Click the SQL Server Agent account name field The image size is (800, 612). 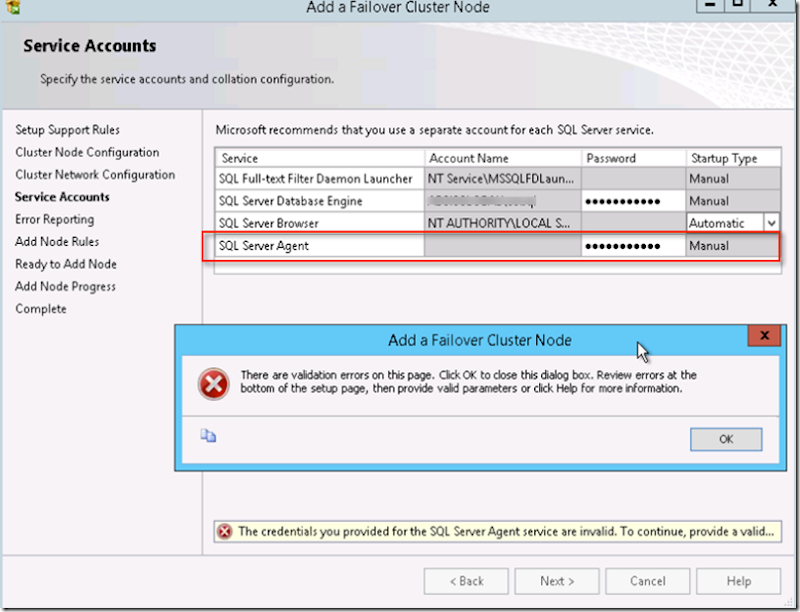click(503, 246)
